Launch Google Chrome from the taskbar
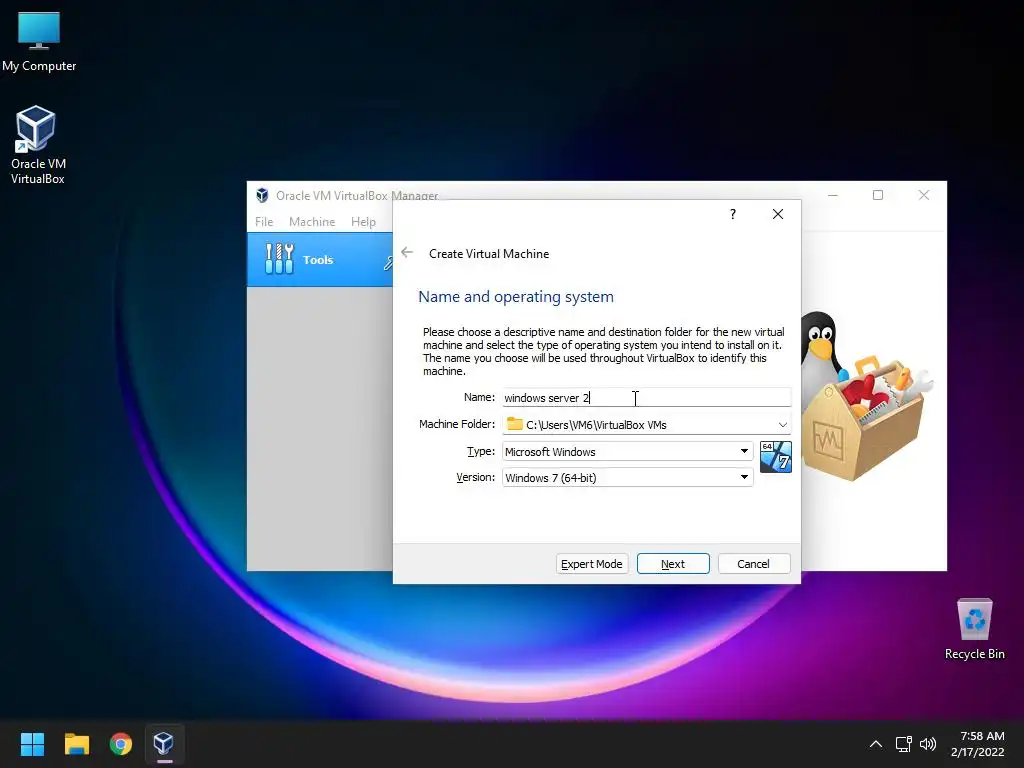Screen dimensions: 1024x768 [x=121, y=744]
